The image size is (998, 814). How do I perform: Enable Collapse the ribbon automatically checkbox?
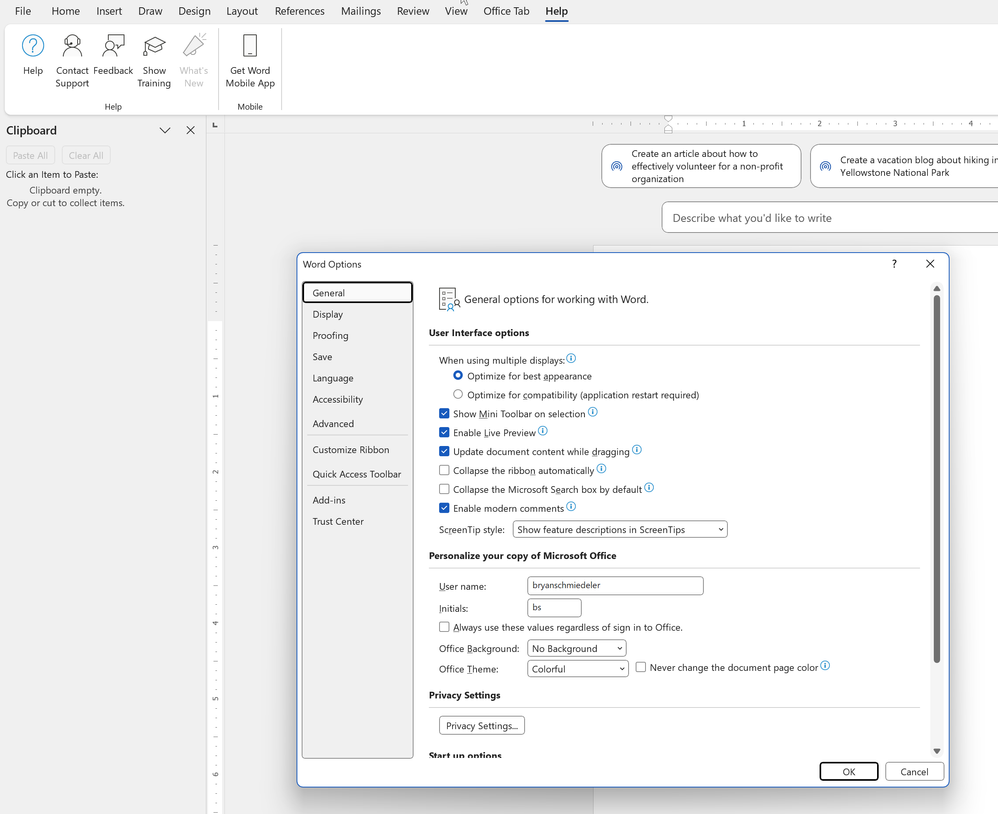click(x=445, y=470)
